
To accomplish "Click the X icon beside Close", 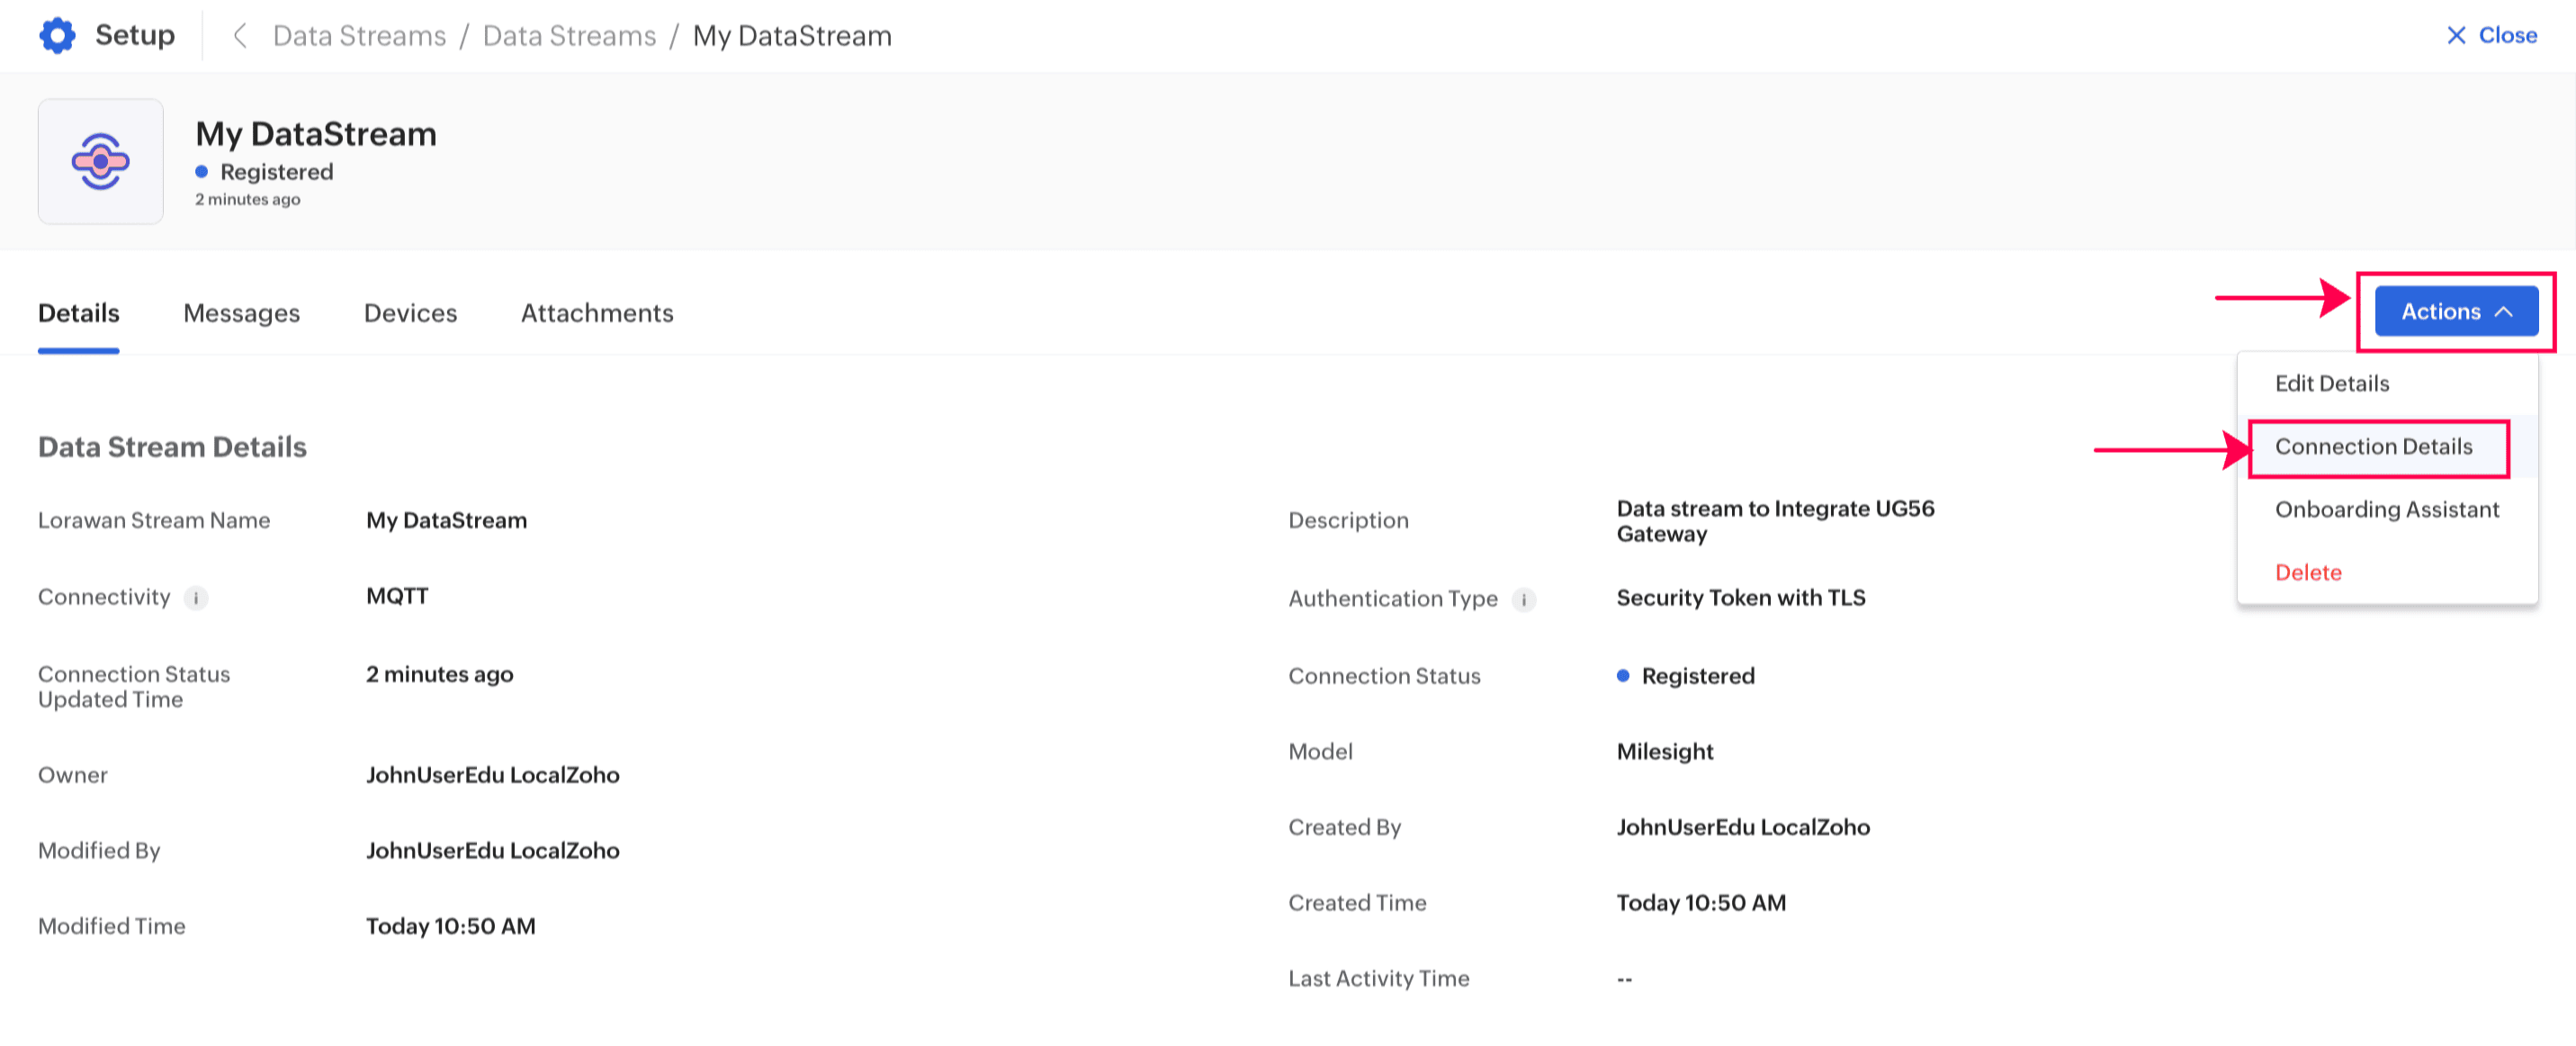I will coord(2455,35).
